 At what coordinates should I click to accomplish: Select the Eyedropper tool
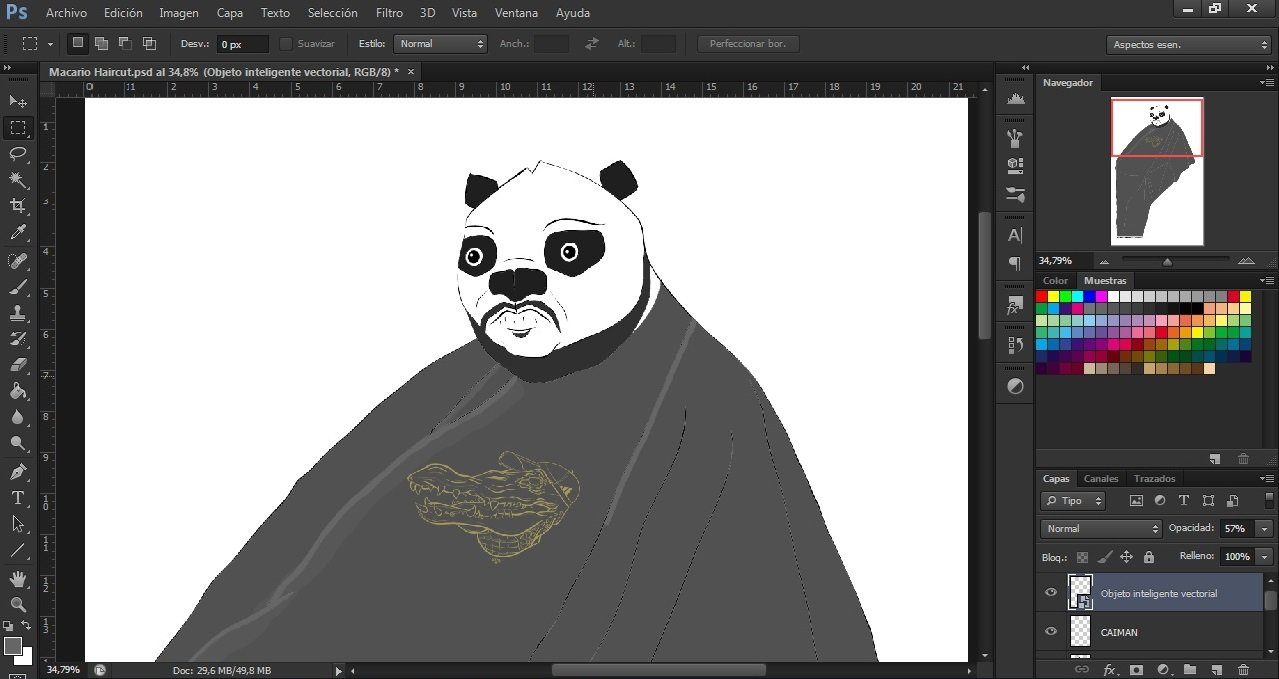(x=18, y=232)
